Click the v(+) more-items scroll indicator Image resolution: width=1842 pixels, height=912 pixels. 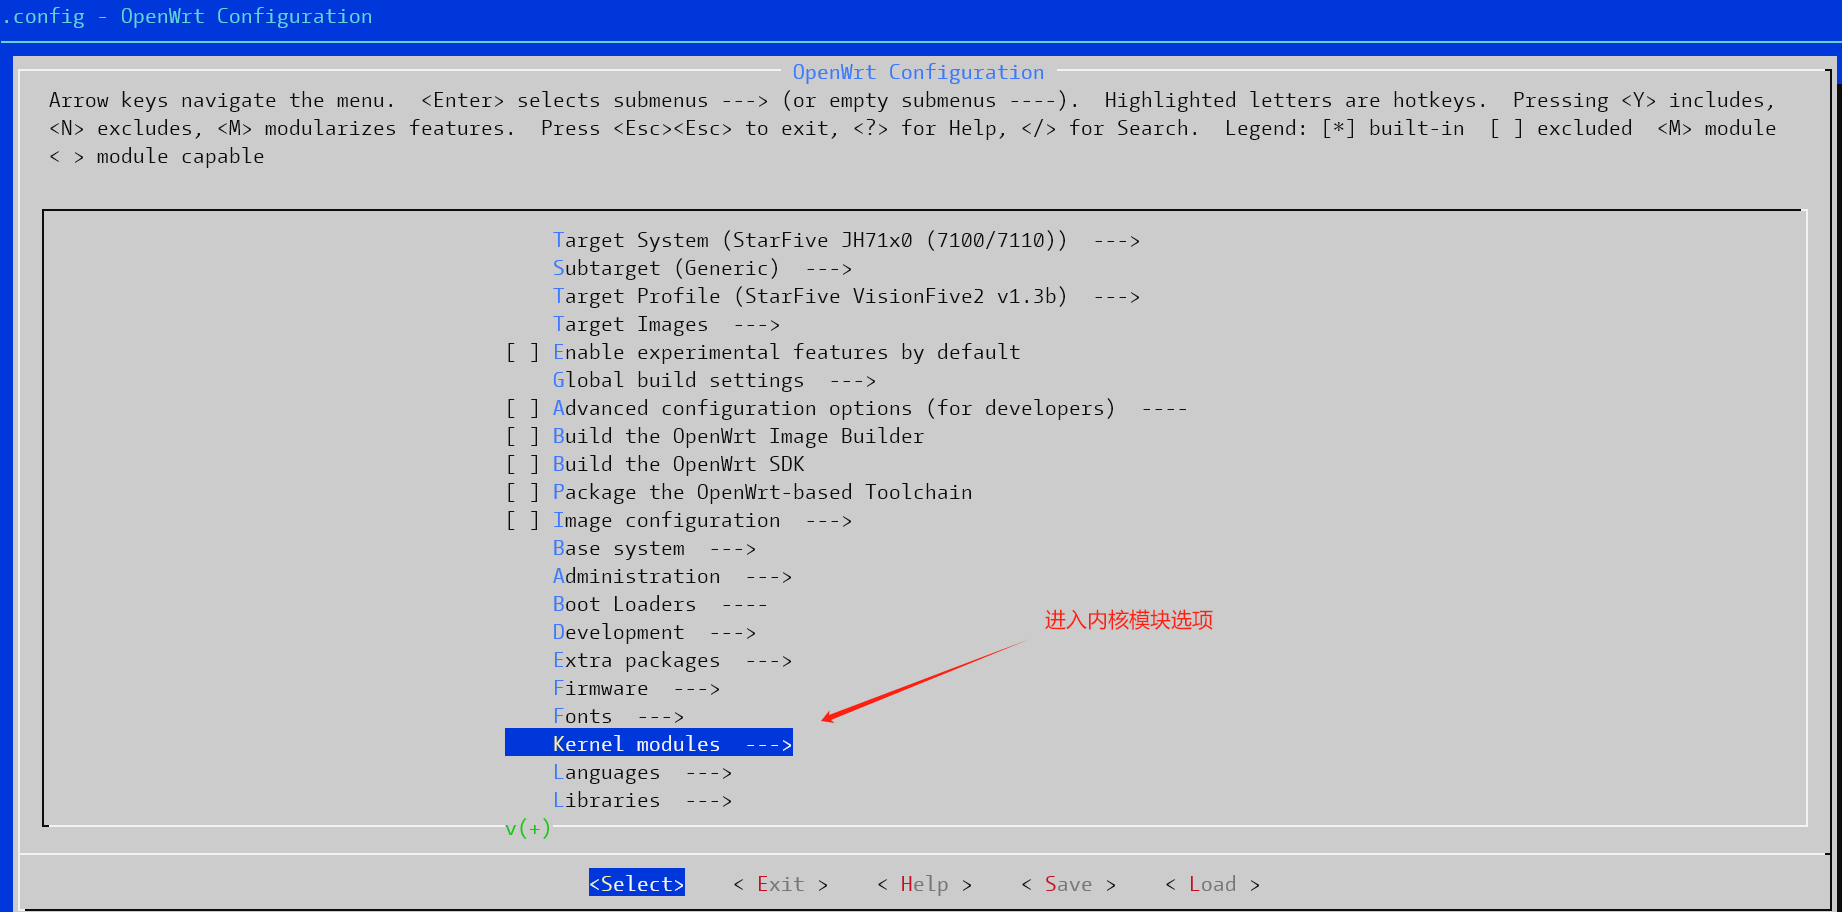click(x=528, y=828)
